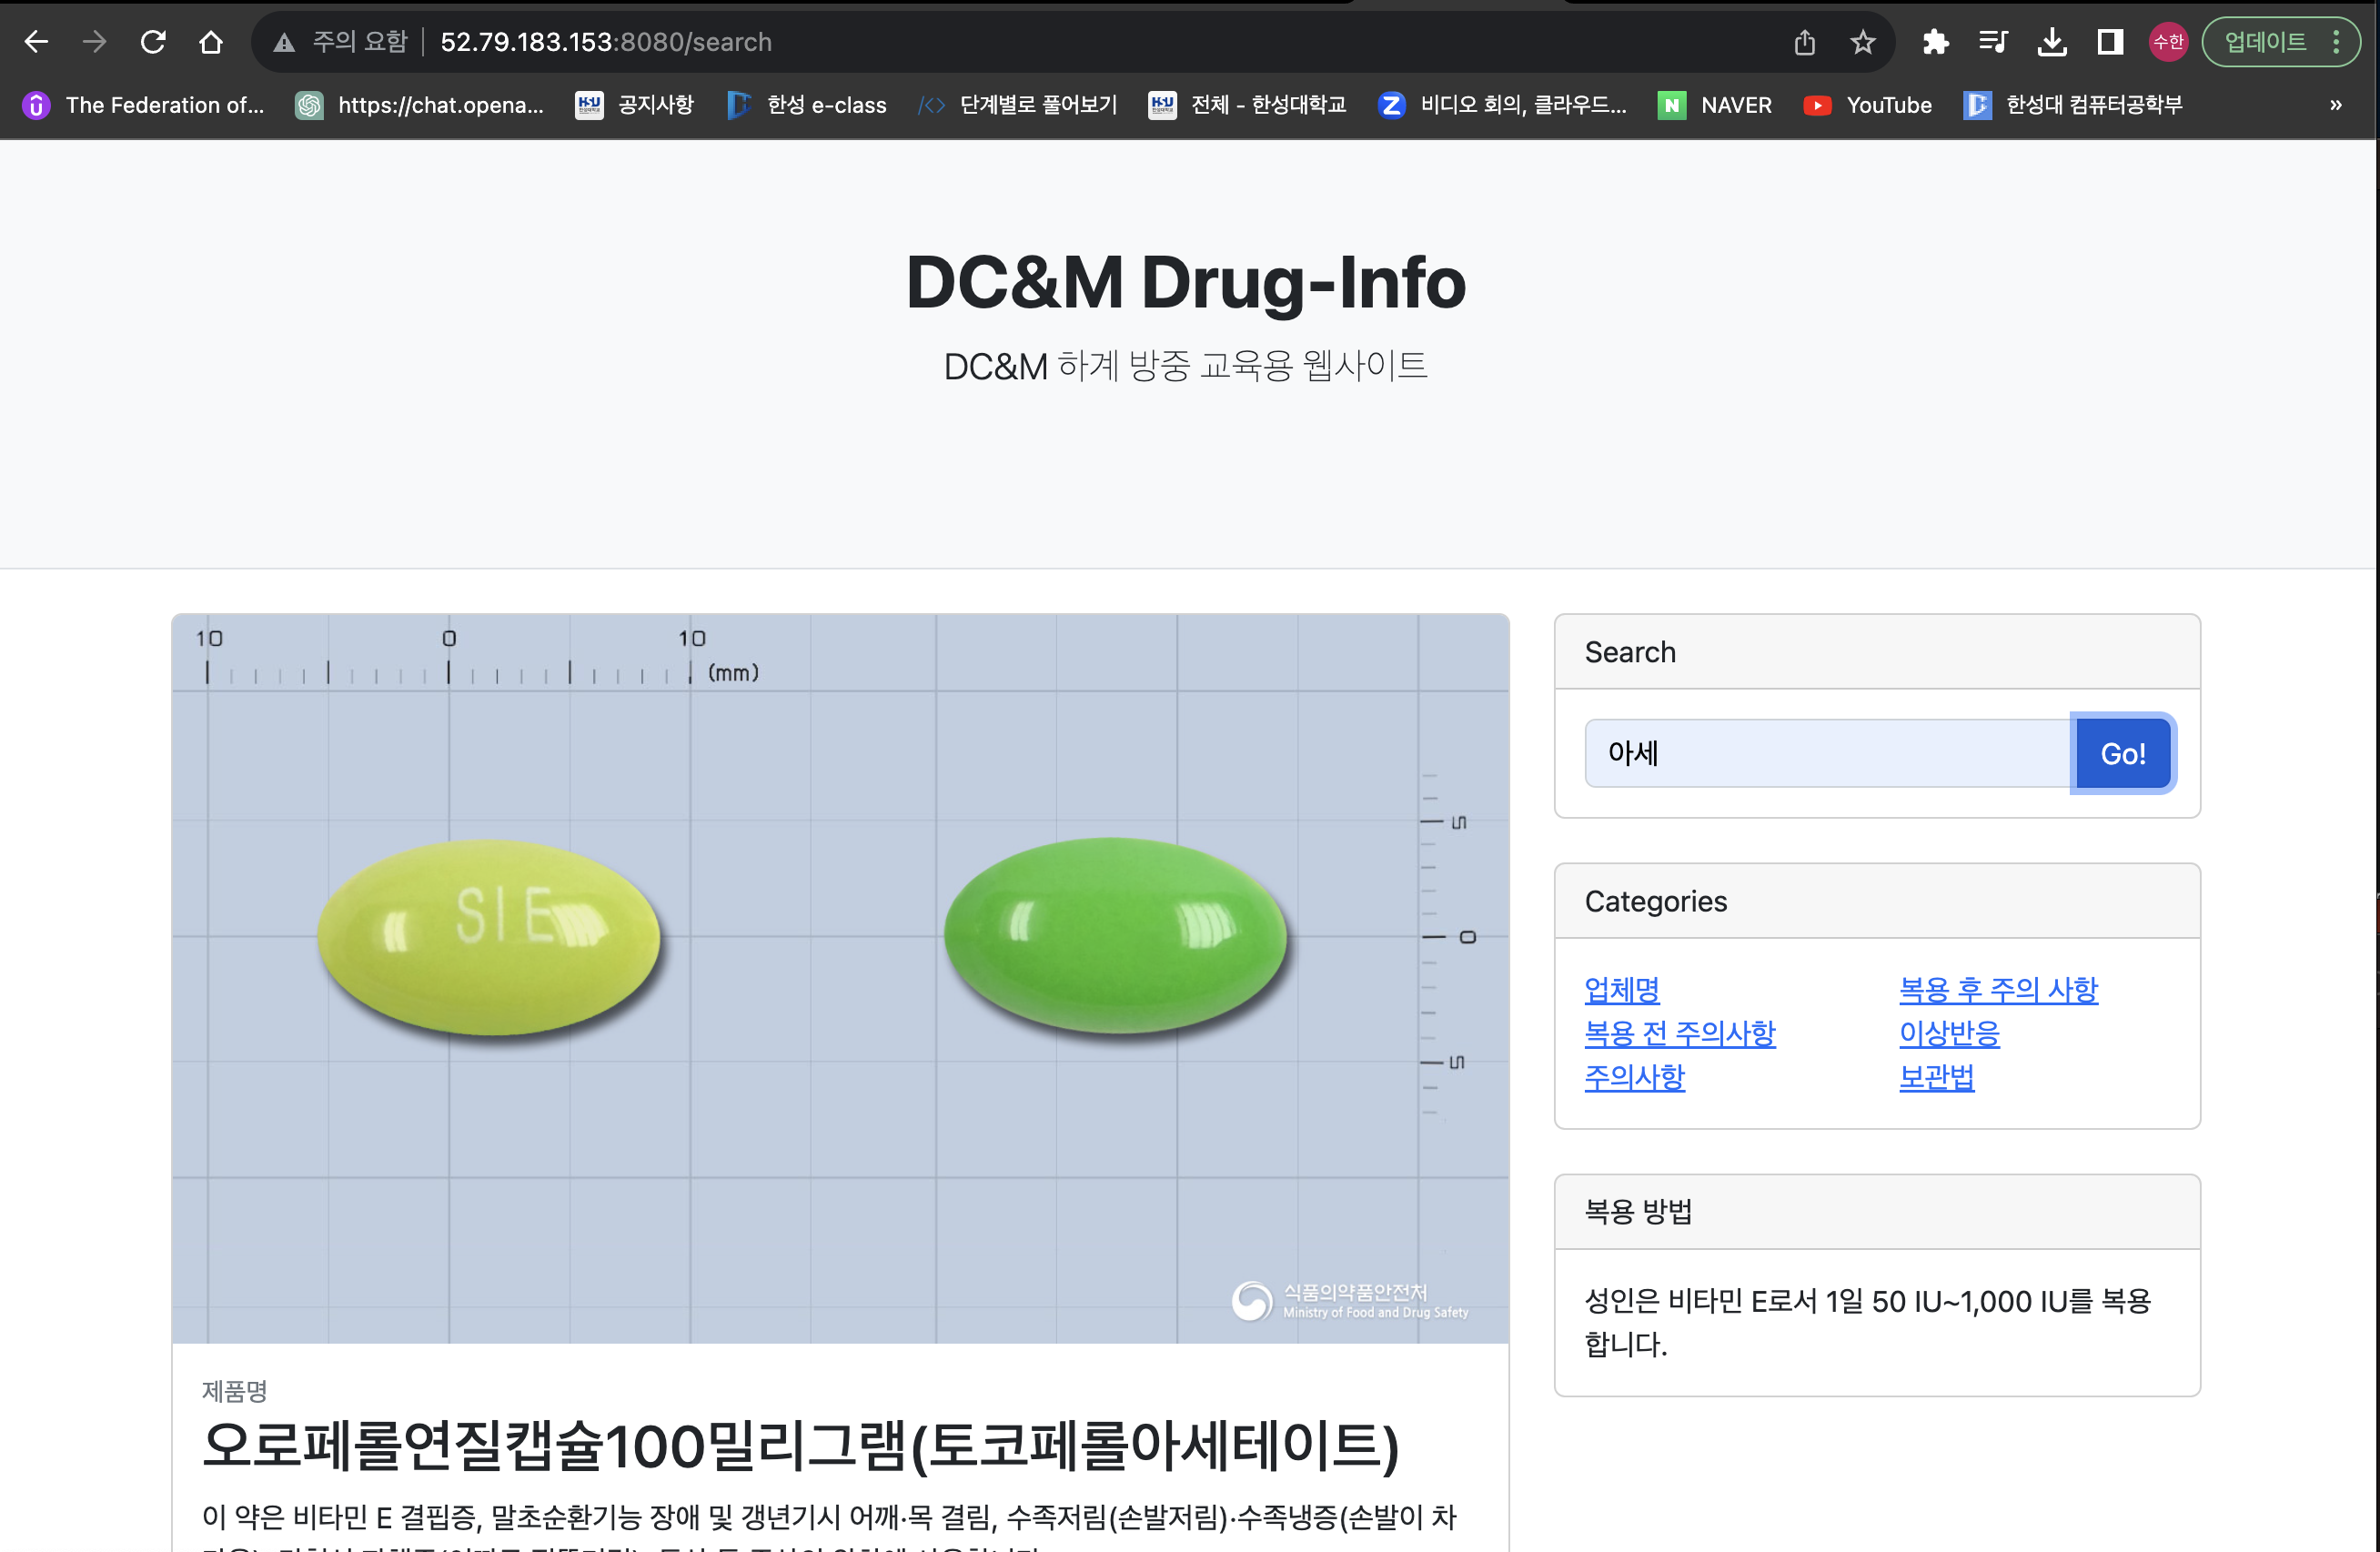The height and width of the screenshot is (1552, 2380).
Task: Click the browser back arrow
Action: pyautogui.click(x=36, y=42)
